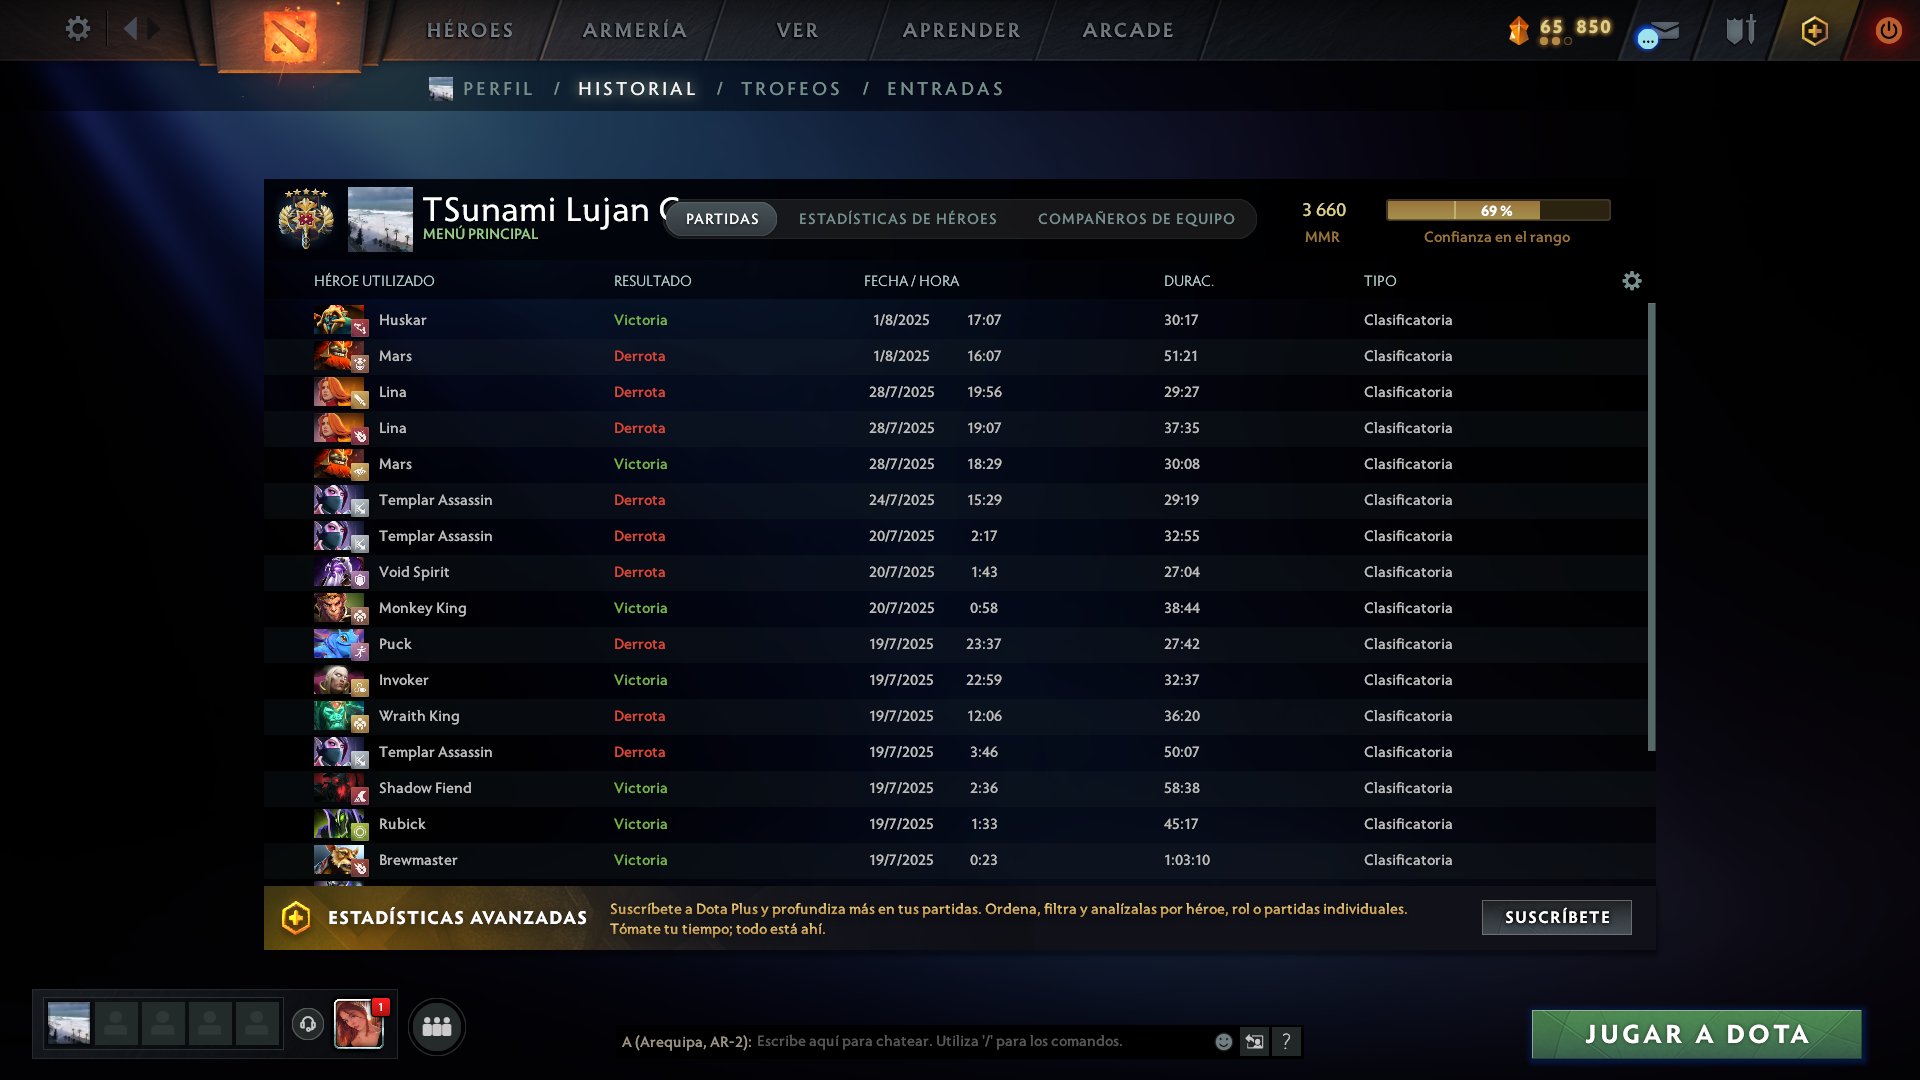This screenshot has width=1920, height=1080.
Task: Click the chat help question mark
Action: [x=1286, y=1042]
